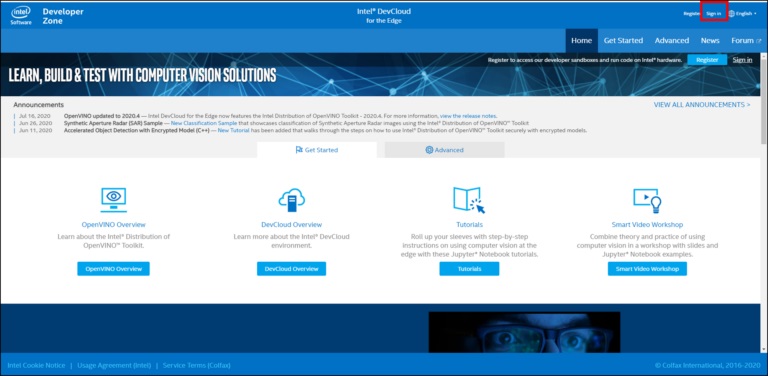Click the video thumbnail of face with glasses
768x376 pixels.
tap(524, 332)
